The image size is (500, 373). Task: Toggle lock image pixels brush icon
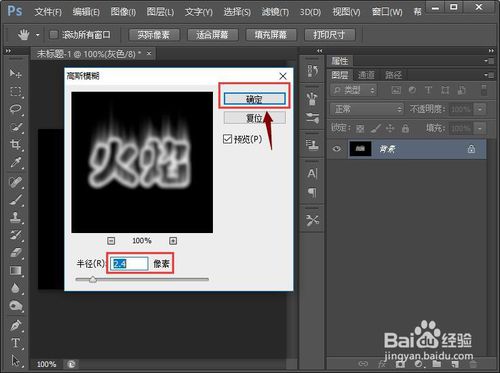(x=376, y=128)
